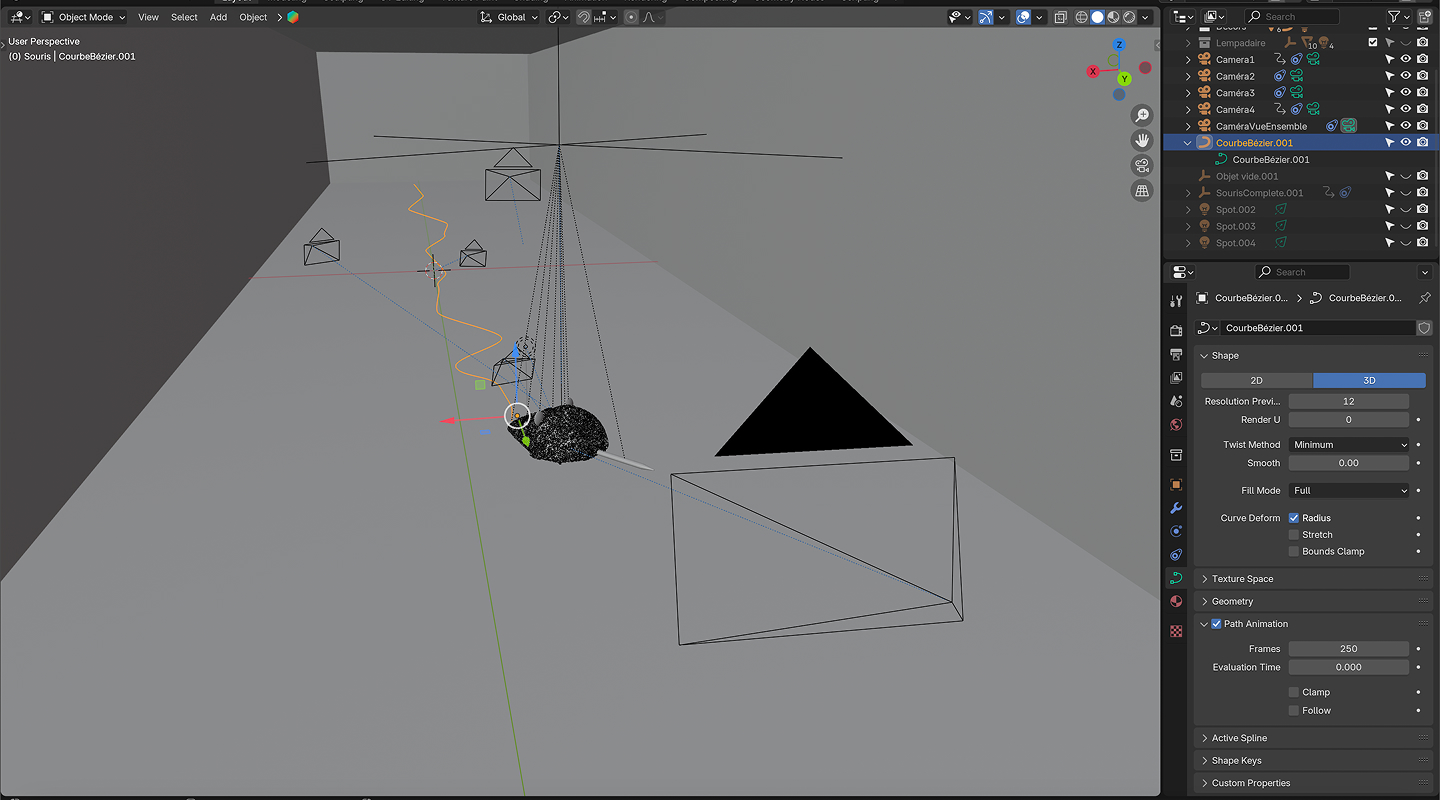Expand the Geometry panel

click(x=1232, y=601)
